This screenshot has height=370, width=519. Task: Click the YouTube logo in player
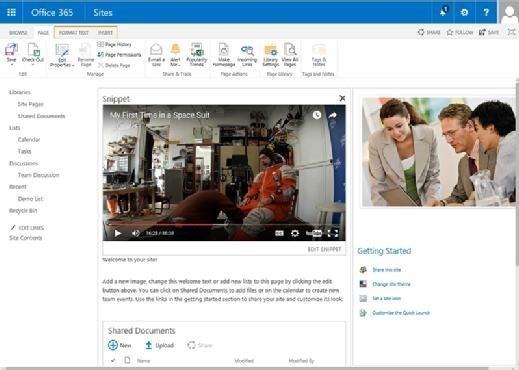click(314, 233)
